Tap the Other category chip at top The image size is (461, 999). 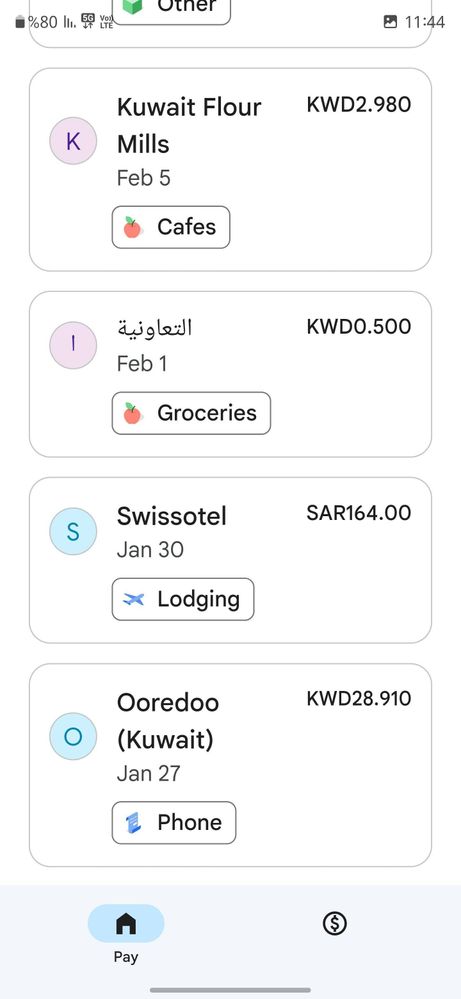171,9
